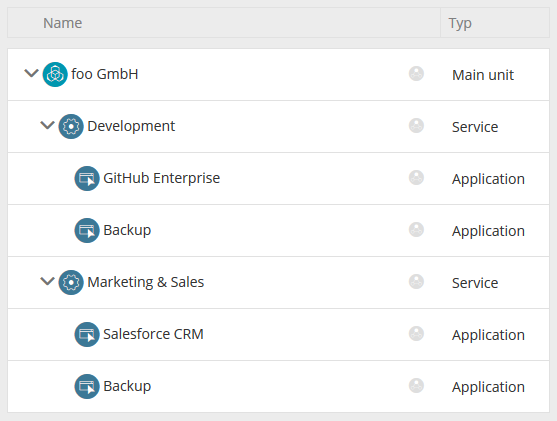The width and height of the screenshot is (557, 421).
Task: Select the Backup entry under Marketing & Sales
Action: click(127, 386)
